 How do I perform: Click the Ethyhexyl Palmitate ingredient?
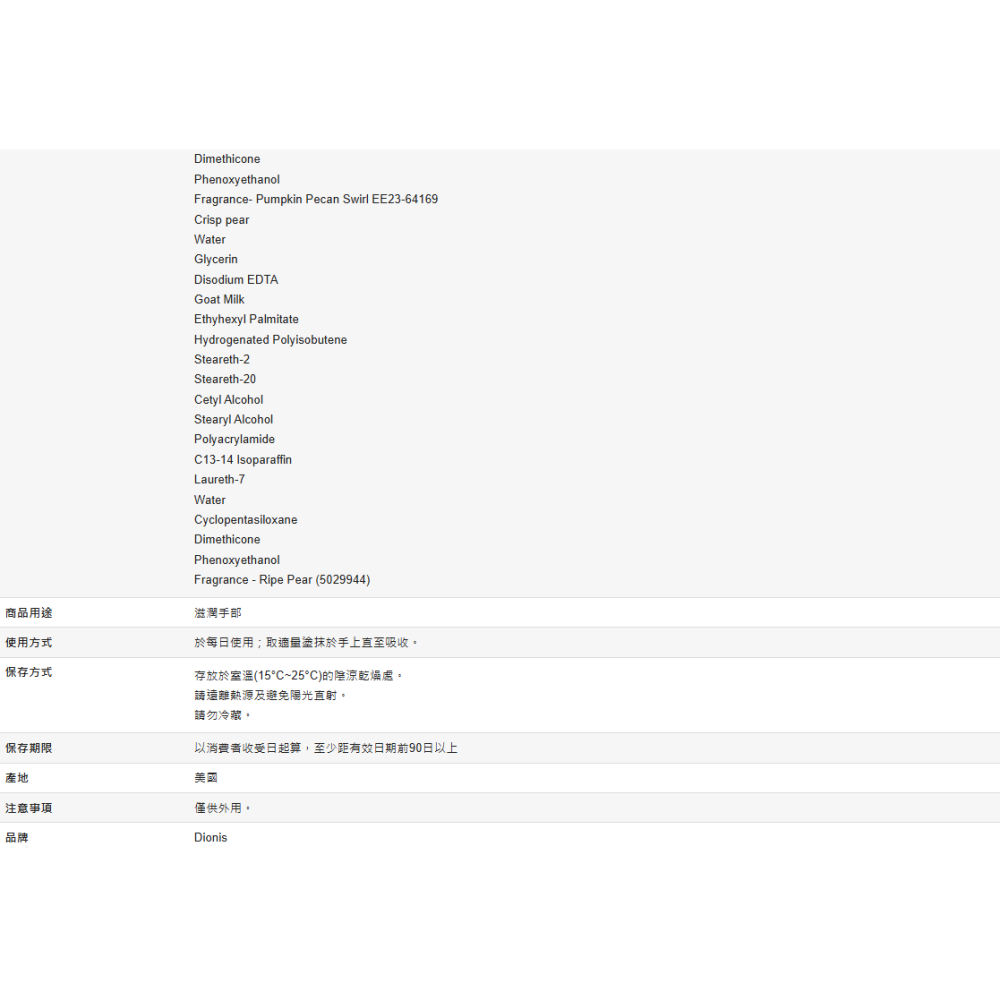pos(246,319)
